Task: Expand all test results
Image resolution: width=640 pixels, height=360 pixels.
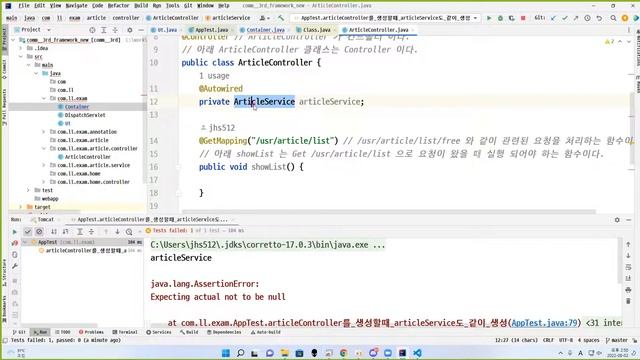Action: click(x=80, y=231)
